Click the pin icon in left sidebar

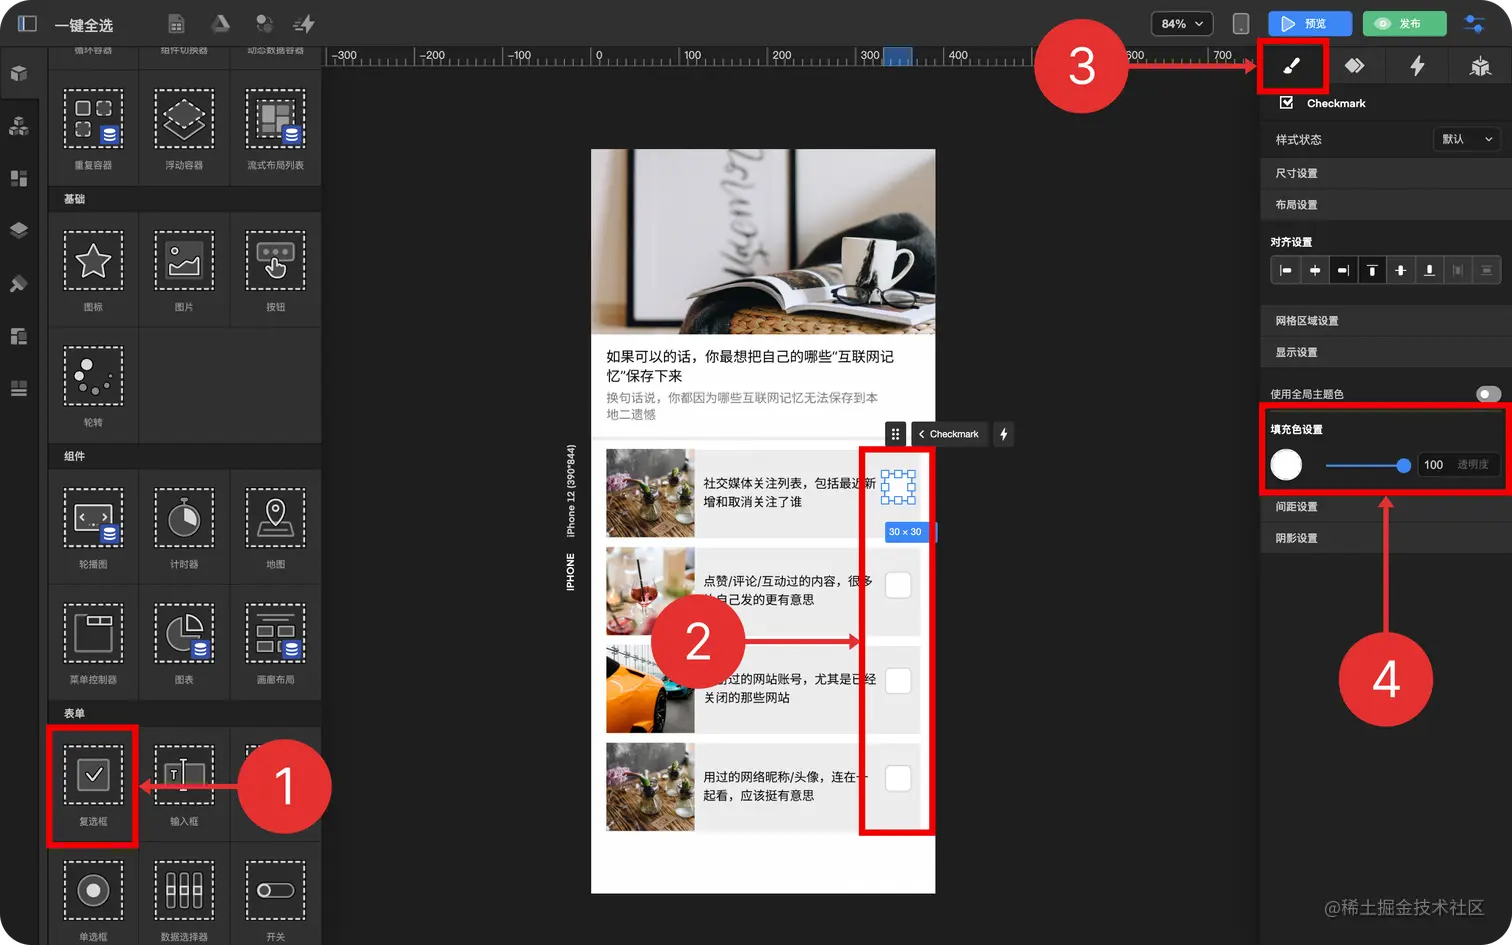pos(18,284)
